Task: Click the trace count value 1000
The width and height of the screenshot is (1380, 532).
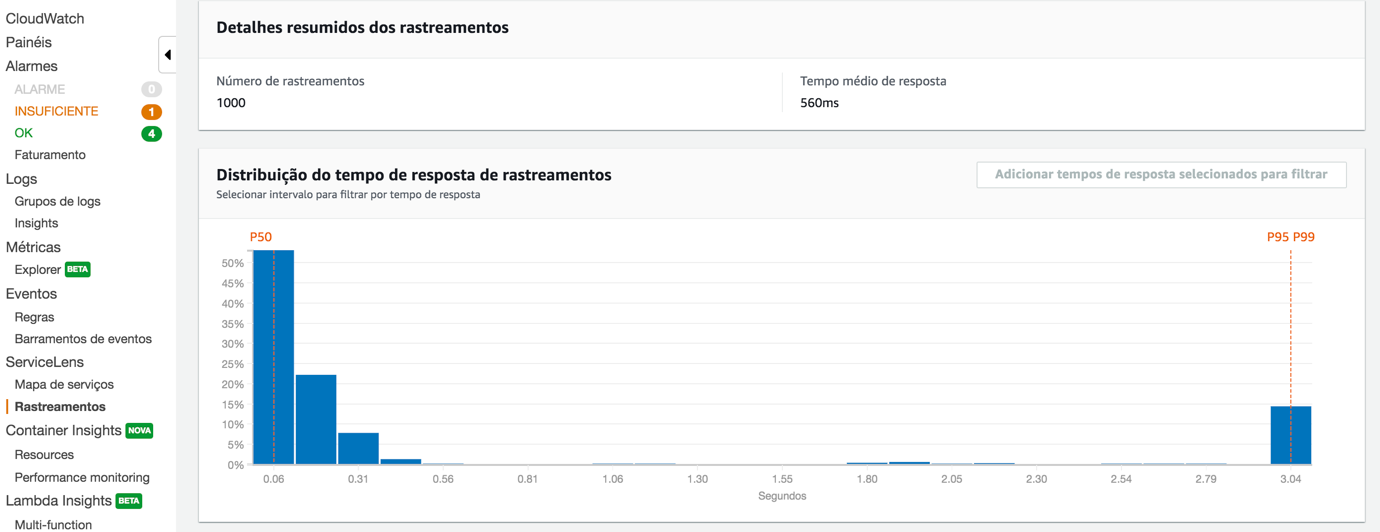Action: 231,103
